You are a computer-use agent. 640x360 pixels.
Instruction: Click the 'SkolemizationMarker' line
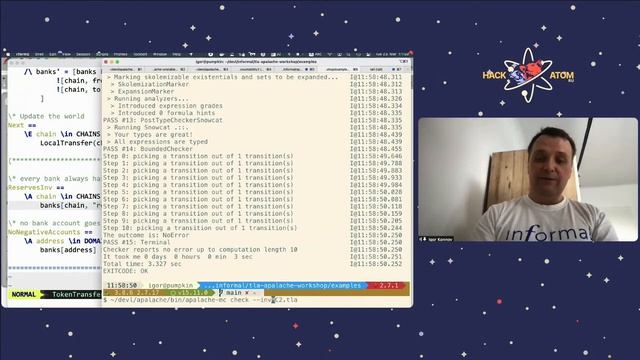150,84
